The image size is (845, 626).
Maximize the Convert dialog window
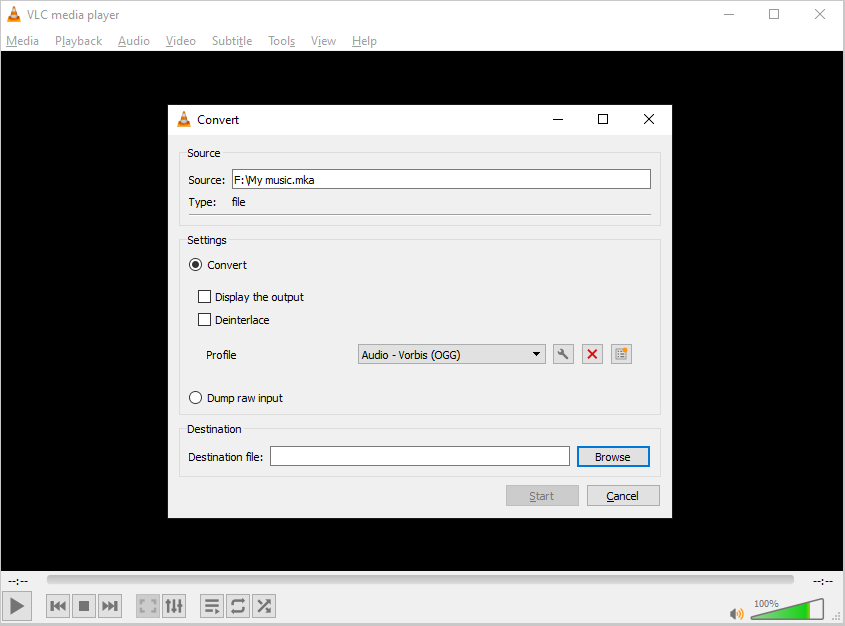tap(603, 119)
